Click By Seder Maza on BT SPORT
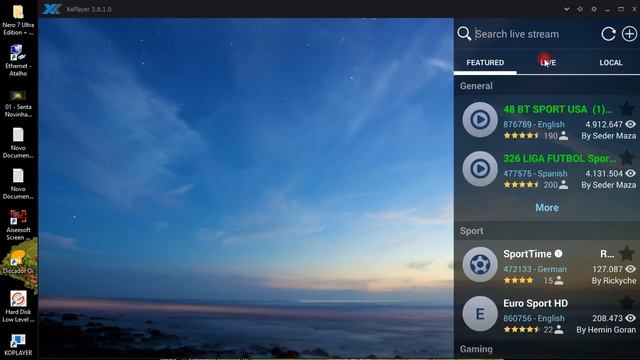 [609, 136]
